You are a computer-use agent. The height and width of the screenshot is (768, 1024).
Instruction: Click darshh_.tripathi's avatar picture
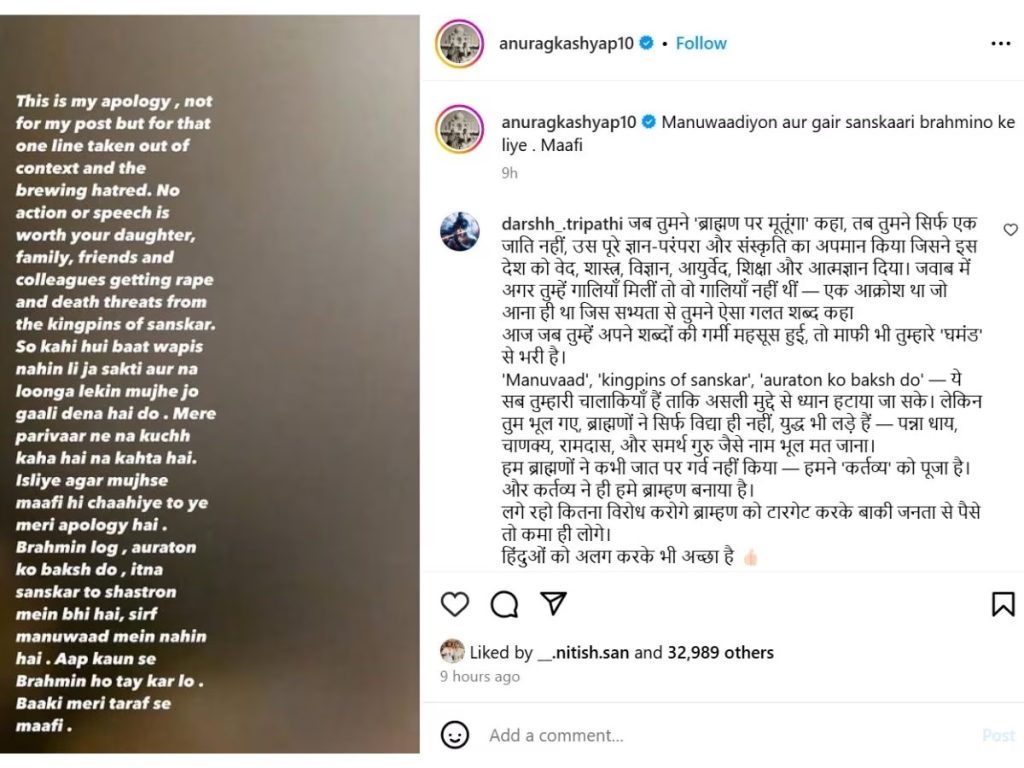460,231
